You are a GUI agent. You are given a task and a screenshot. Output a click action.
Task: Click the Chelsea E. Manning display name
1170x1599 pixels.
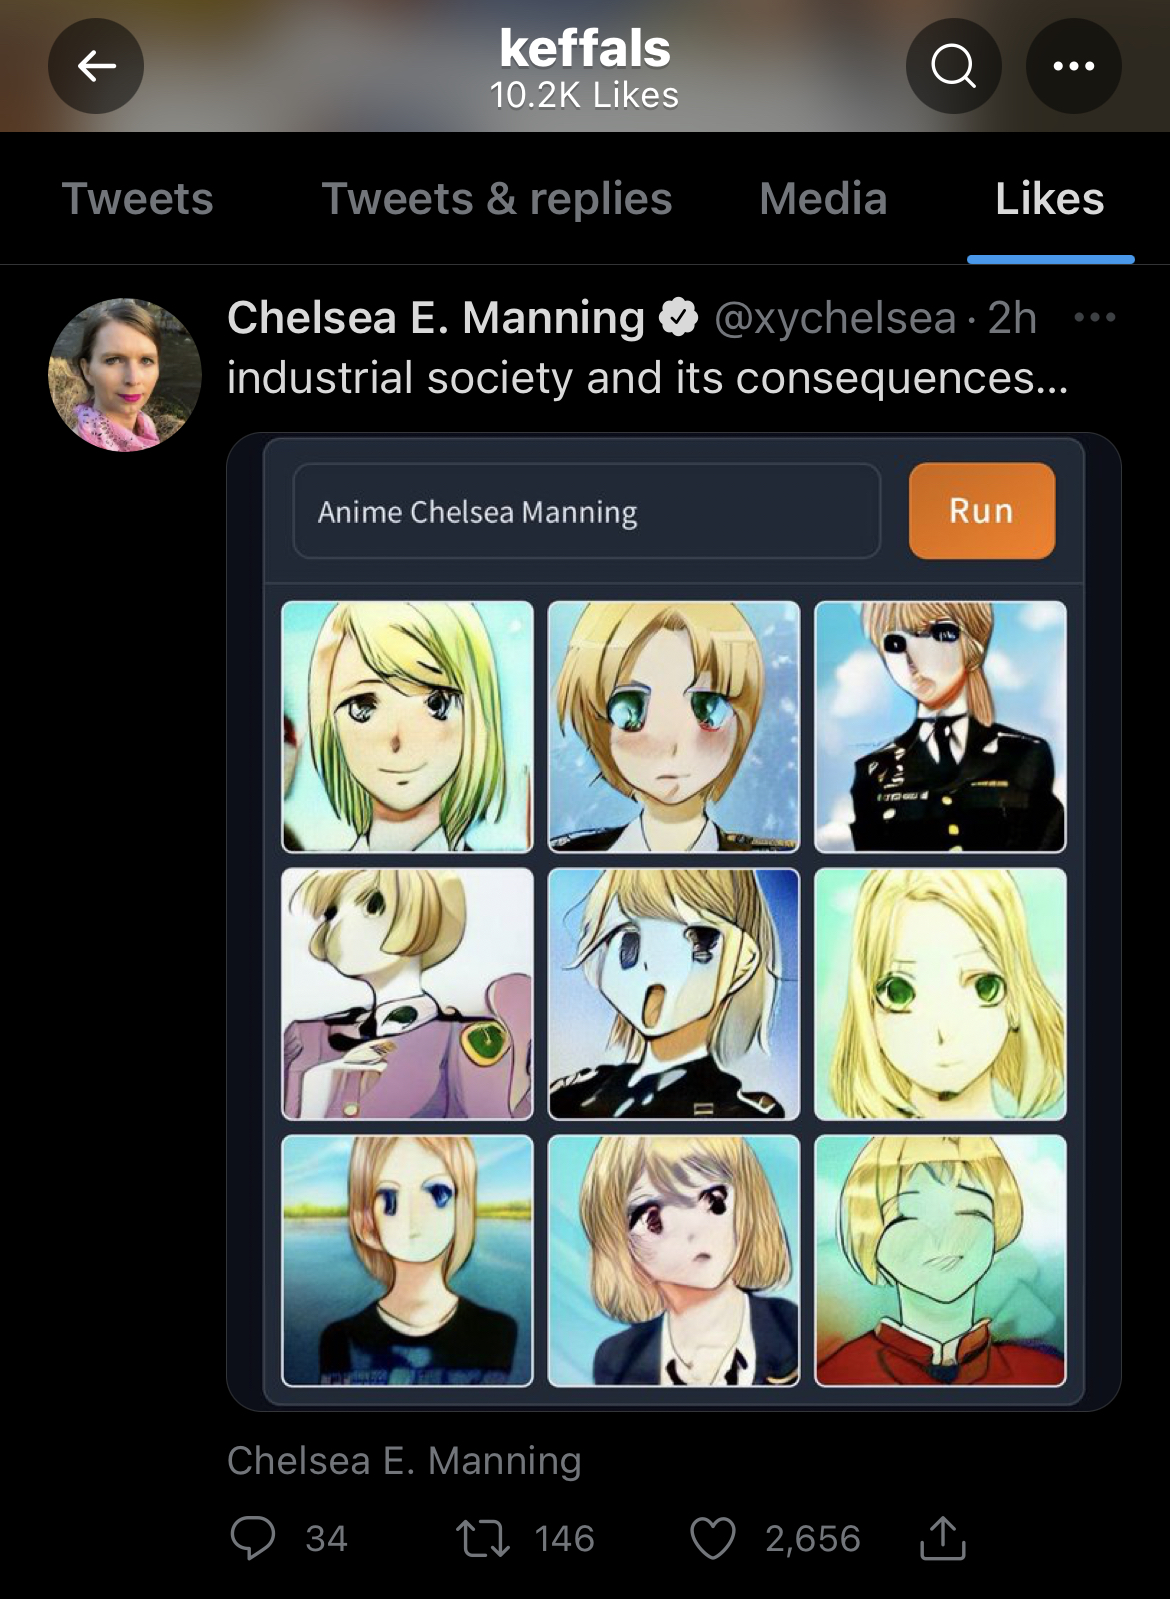(x=436, y=318)
